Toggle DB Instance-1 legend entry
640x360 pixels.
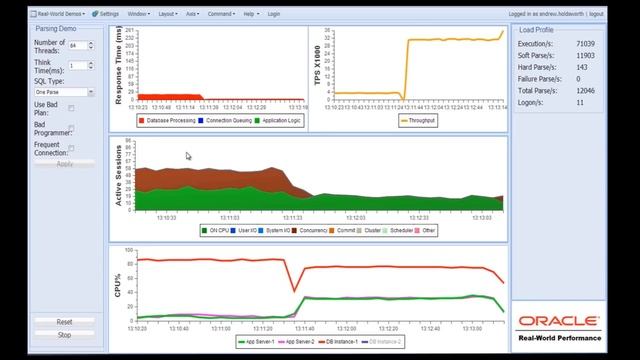(338, 342)
